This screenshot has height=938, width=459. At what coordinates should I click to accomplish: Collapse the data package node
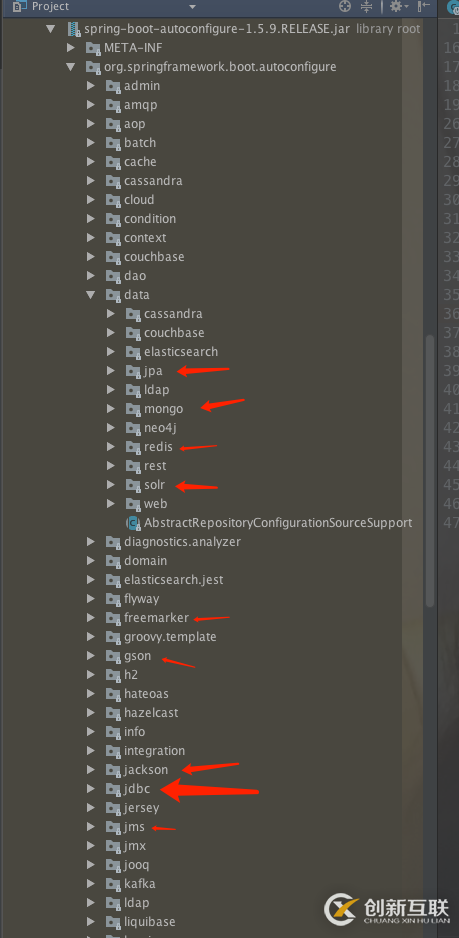pyautogui.click(x=91, y=294)
